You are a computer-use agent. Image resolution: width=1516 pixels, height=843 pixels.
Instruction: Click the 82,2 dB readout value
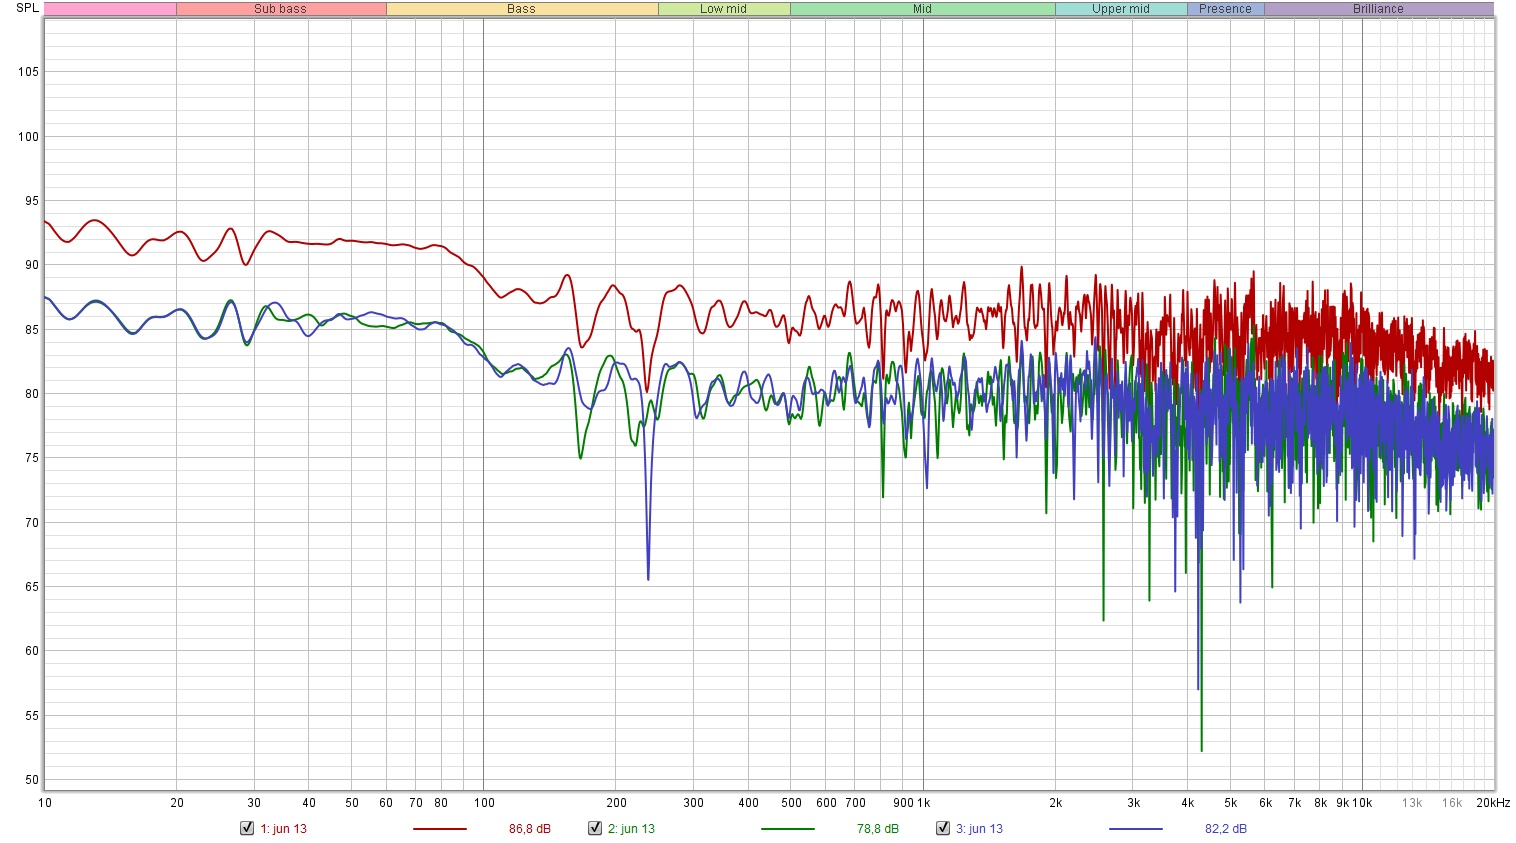(1226, 829)
